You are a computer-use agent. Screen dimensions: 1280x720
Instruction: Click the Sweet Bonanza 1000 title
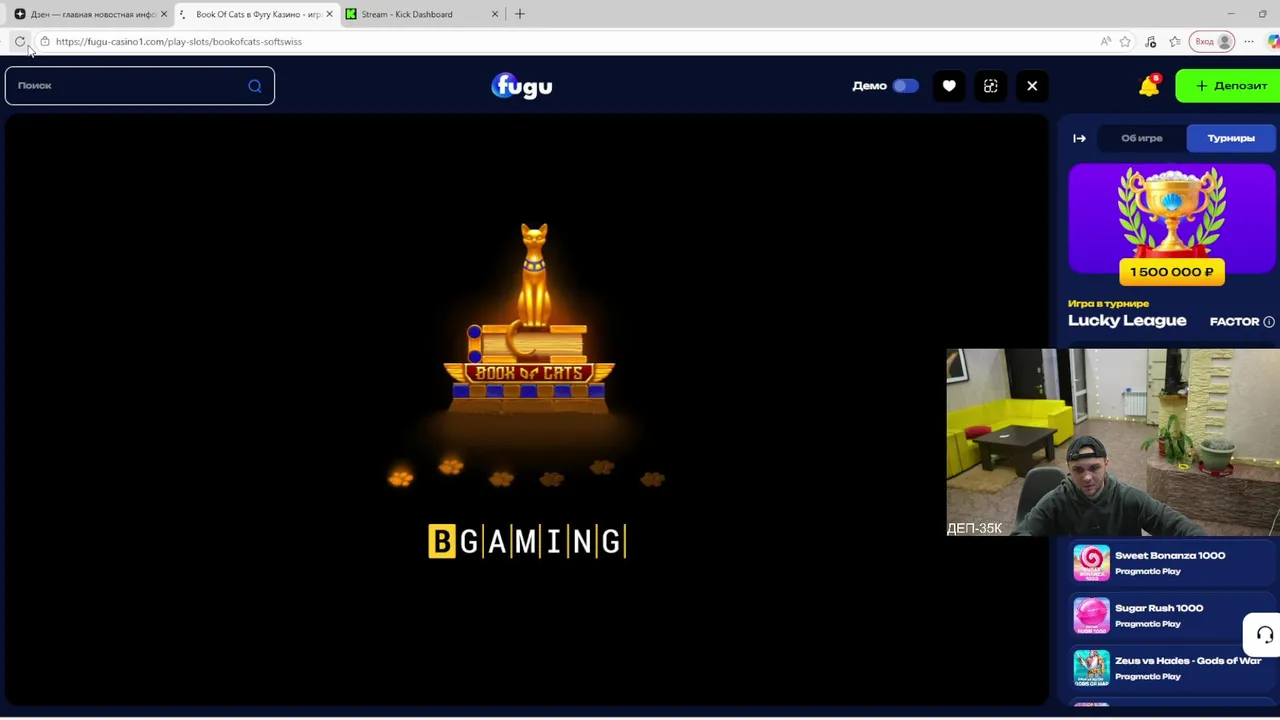(x=1170, y=555)
